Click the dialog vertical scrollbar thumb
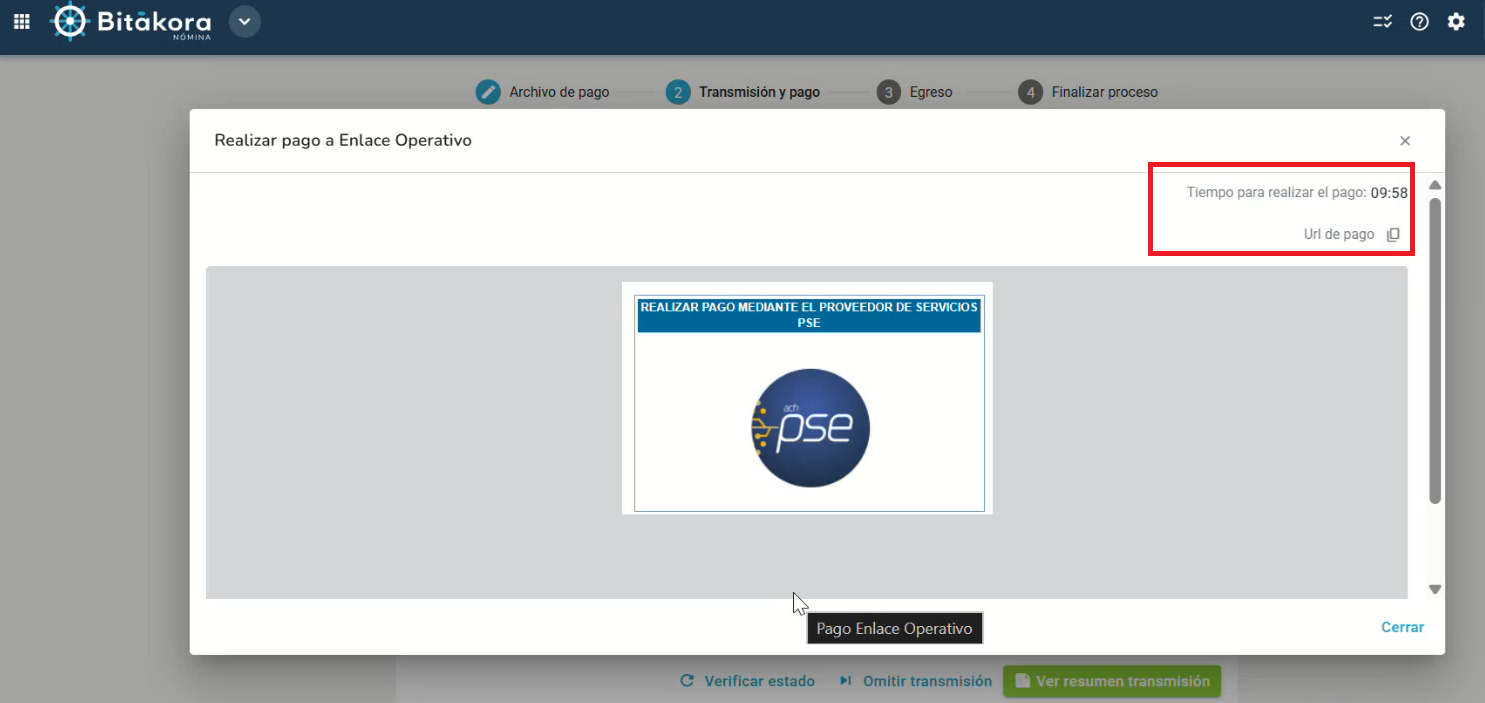1485x703 pixels. (x=1435, y=350)
